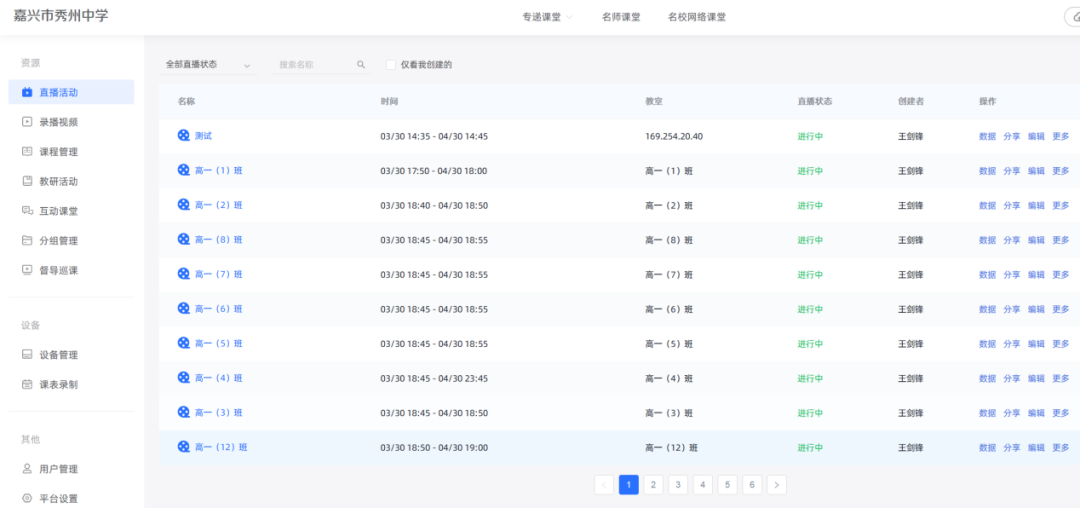This screenshot has width=1080, height=508.
Task: Click the 课程管理 sidebar icon
Action: coord(27,152)
